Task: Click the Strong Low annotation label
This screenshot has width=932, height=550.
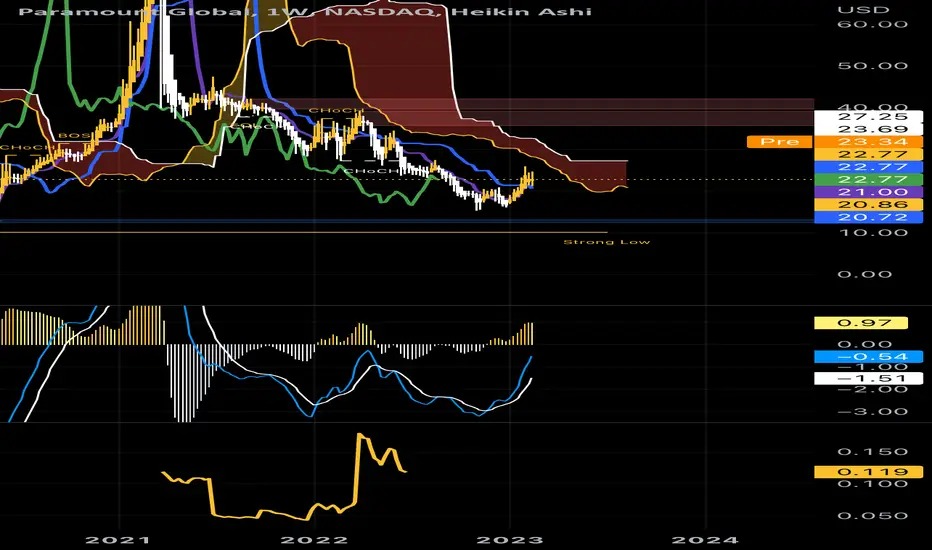Action: point(607,242)
